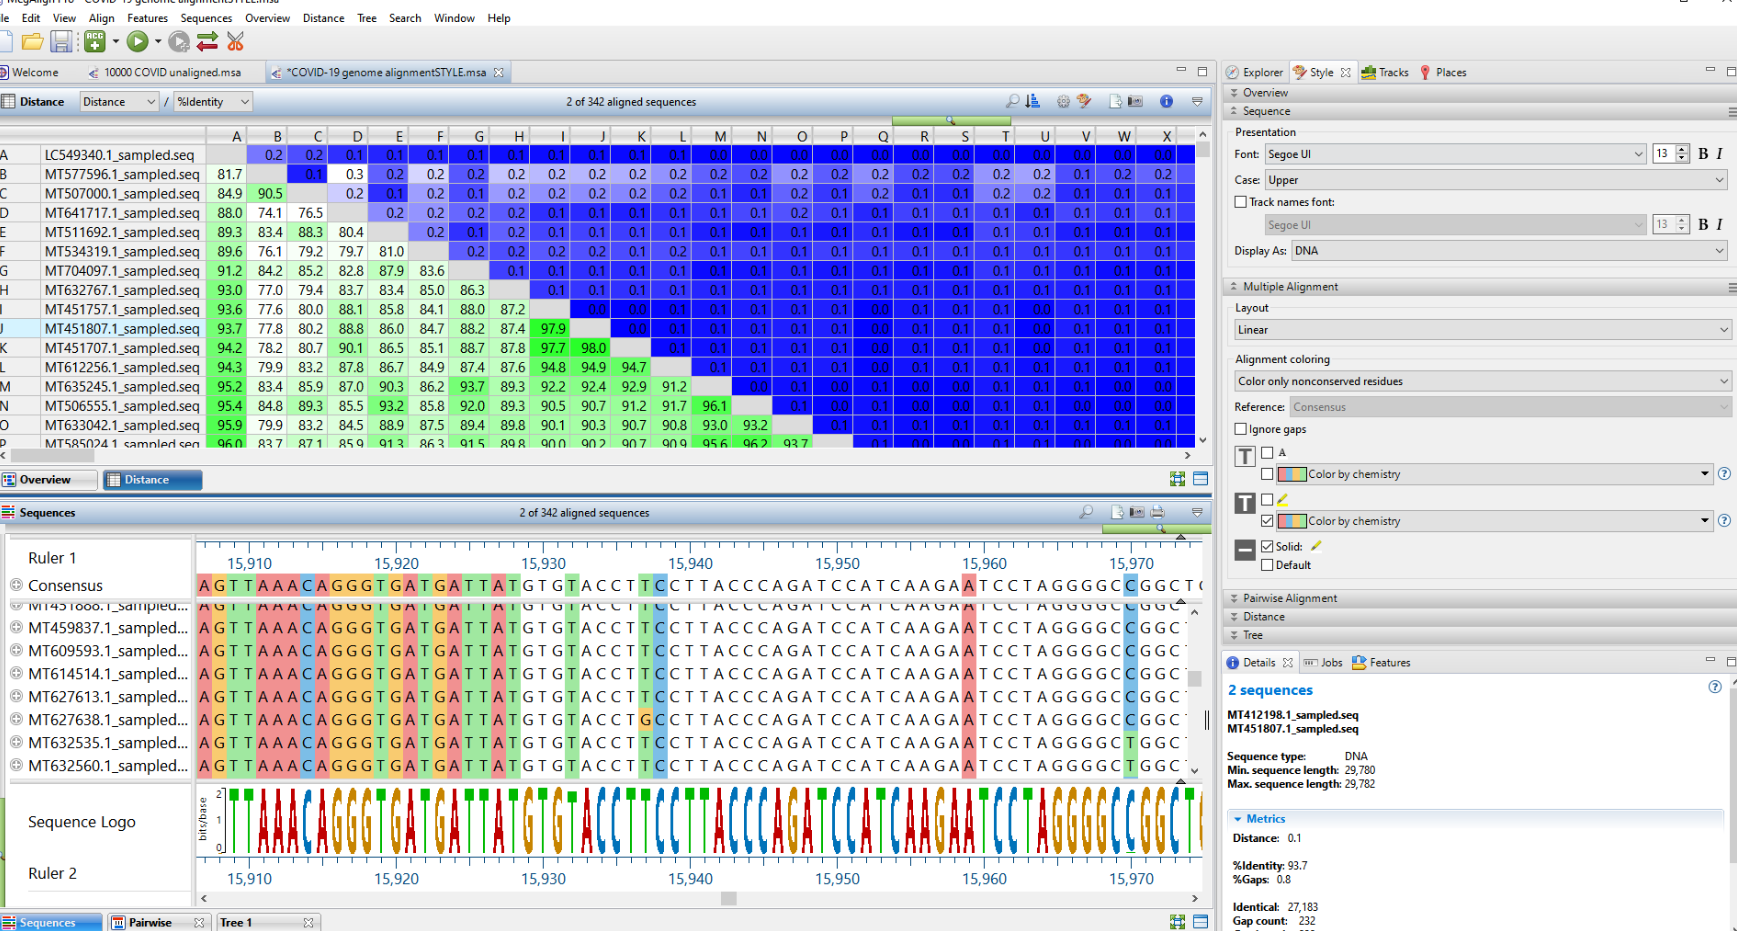Click the sort icon in Distance view header
This screenshot has height=931, width=1737.
point(1033,101)
